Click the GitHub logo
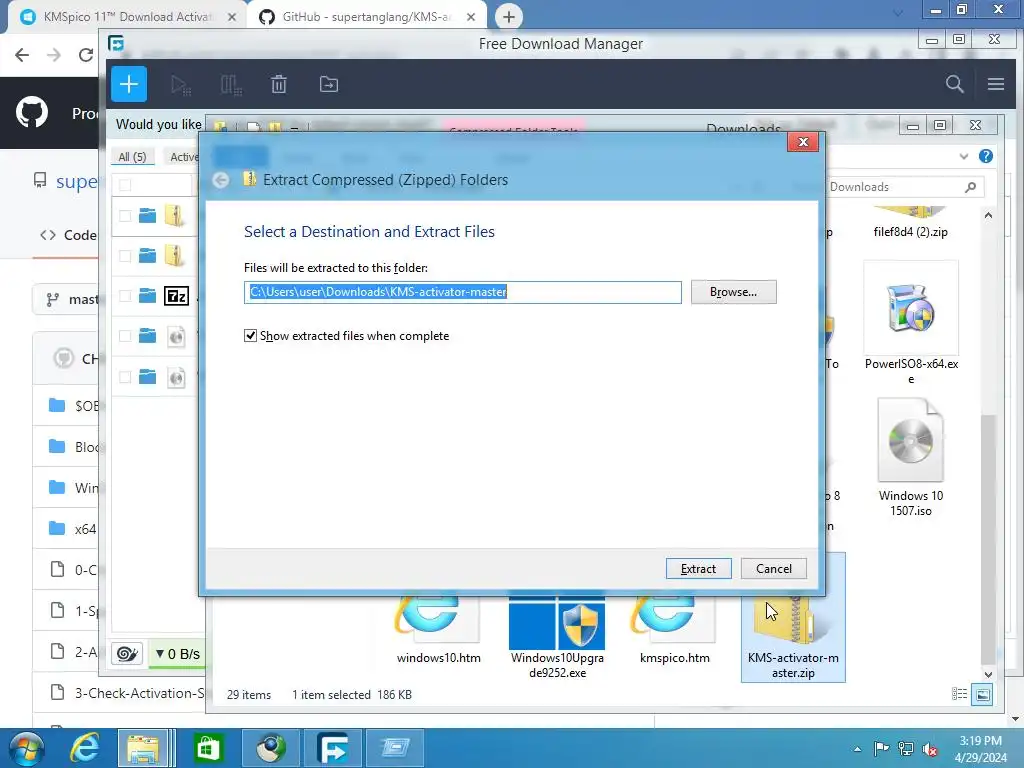The image size is (1024, 768). click(32, 112)
